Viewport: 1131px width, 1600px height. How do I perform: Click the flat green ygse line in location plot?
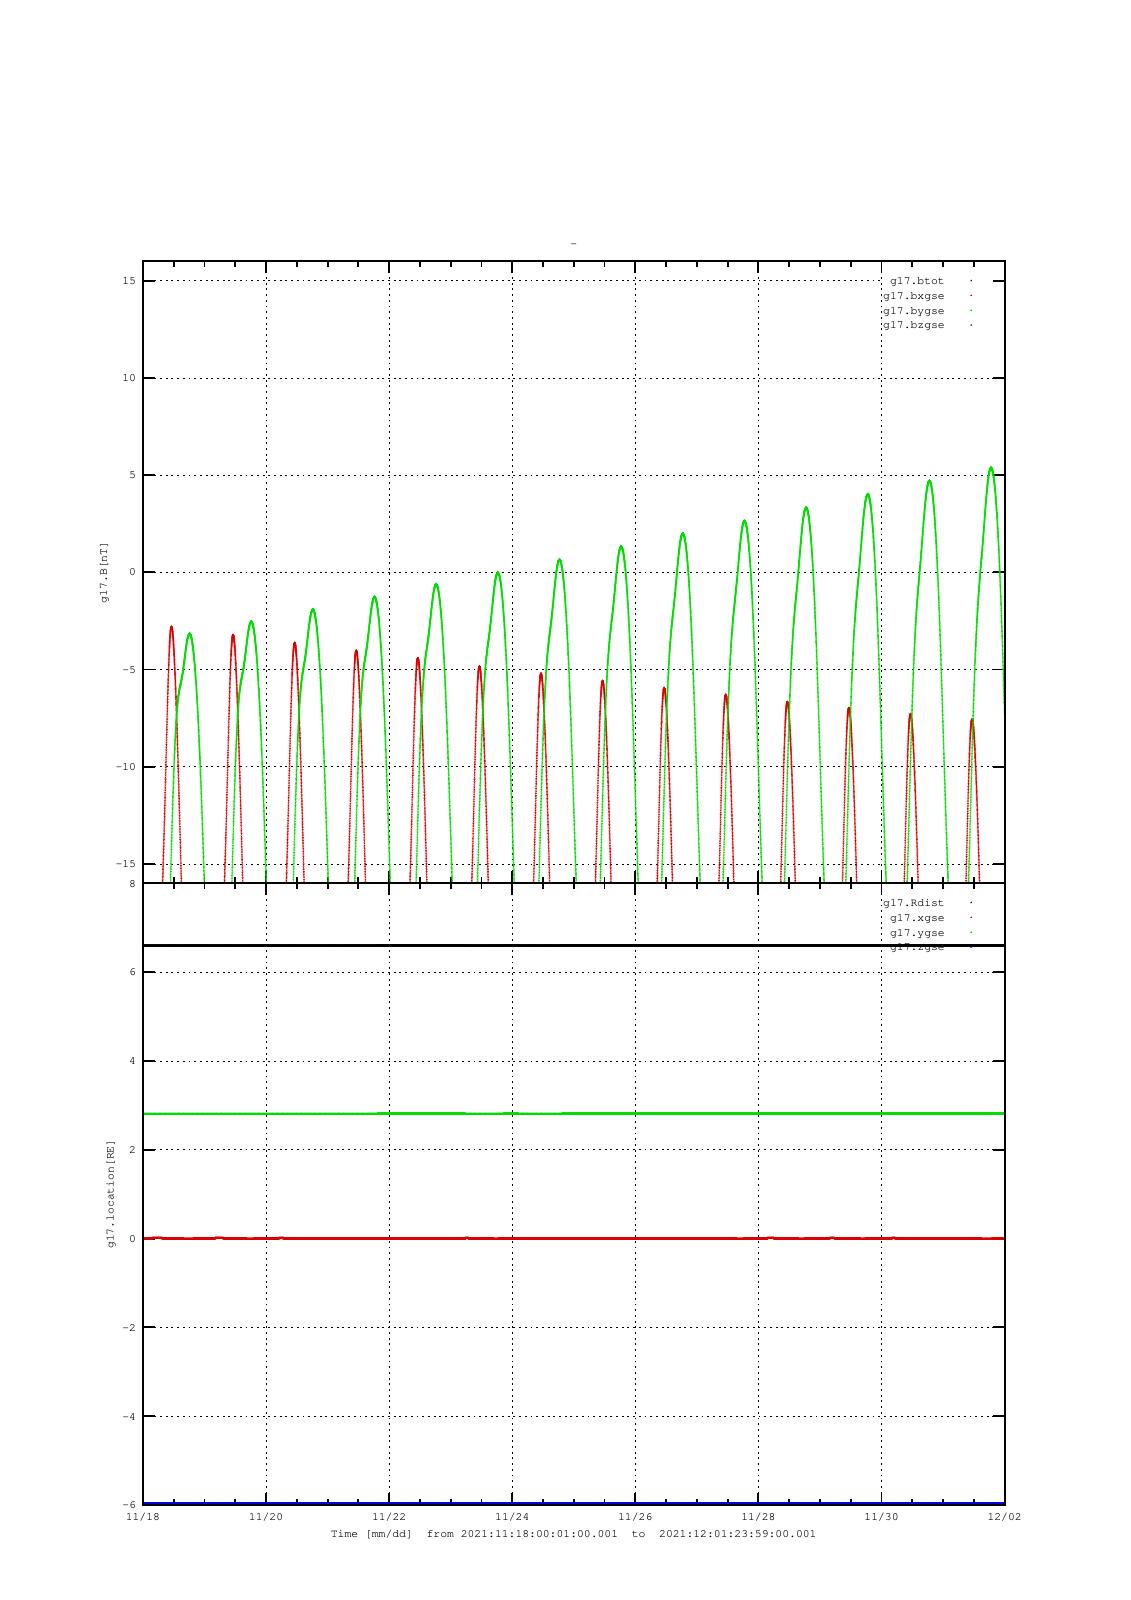pyautogui.click(x=573, y=1113)
